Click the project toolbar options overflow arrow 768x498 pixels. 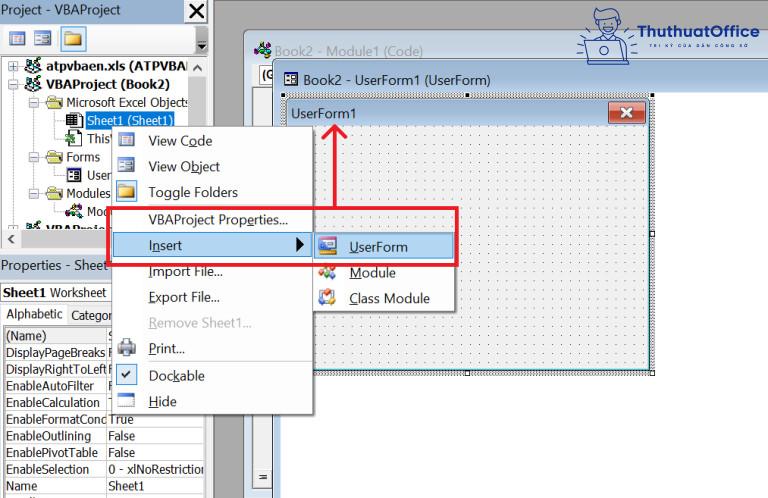click(201, 40)
